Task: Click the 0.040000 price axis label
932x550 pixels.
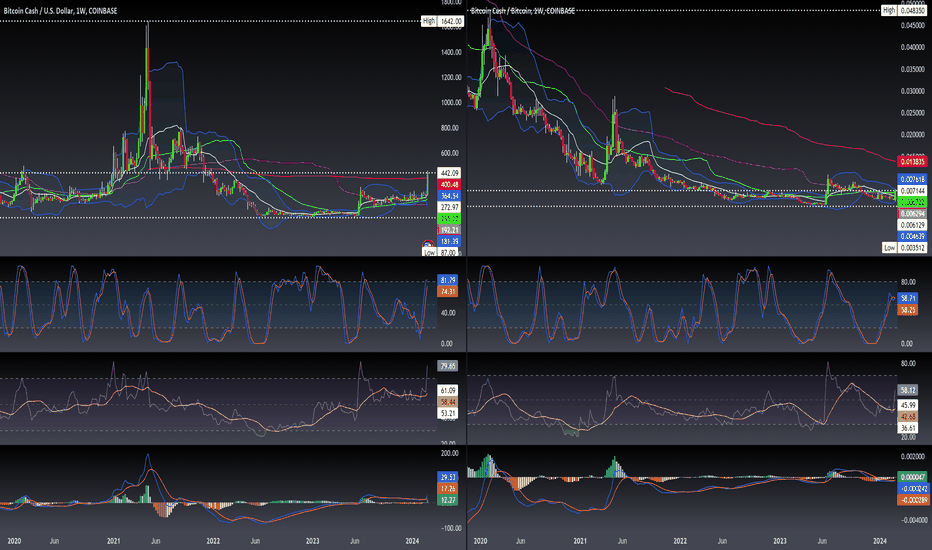Action: point(912,48)
